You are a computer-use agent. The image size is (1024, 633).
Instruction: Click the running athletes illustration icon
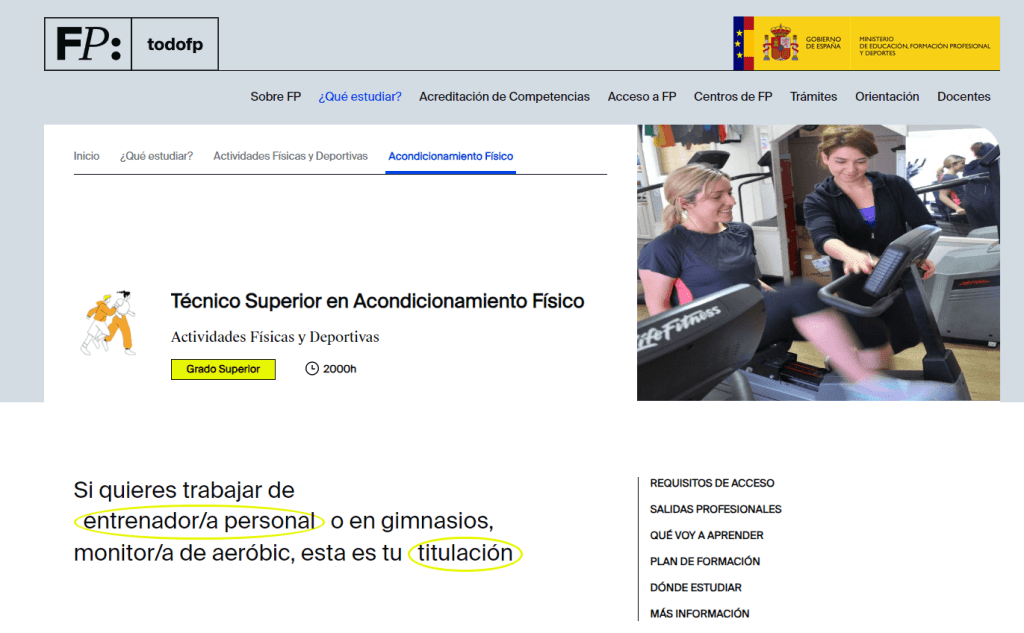[108, 323]
